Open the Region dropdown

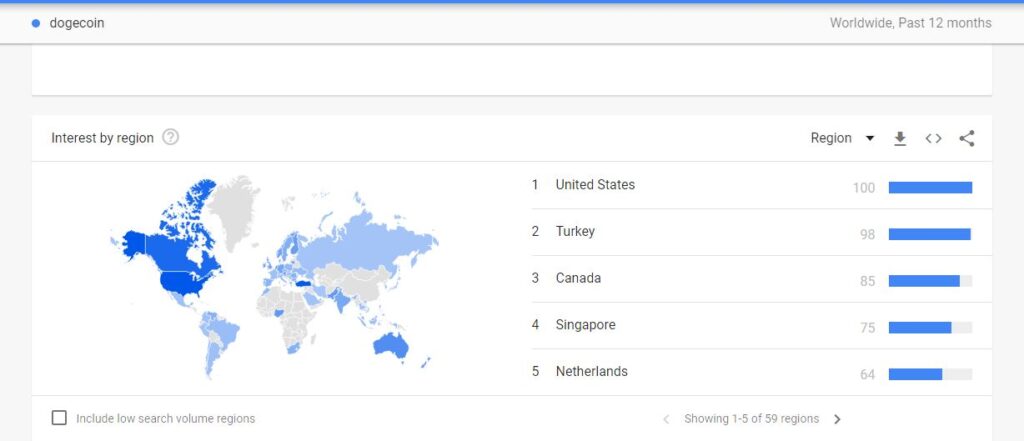[842, 139]
